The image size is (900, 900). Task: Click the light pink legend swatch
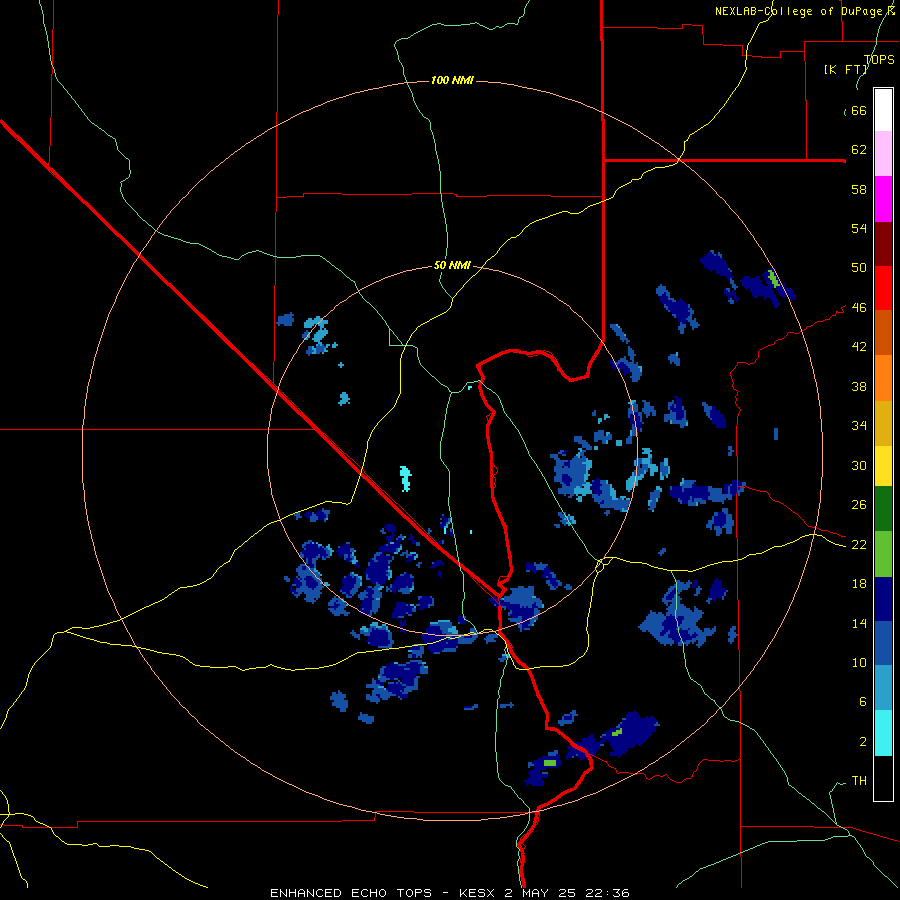click(x=883, y=154)
